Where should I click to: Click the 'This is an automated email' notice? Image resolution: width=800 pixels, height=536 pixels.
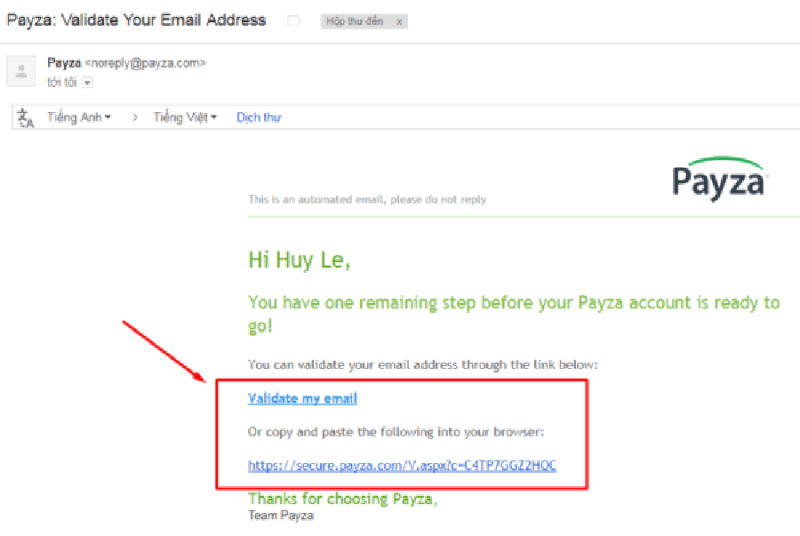pos(367,199)
